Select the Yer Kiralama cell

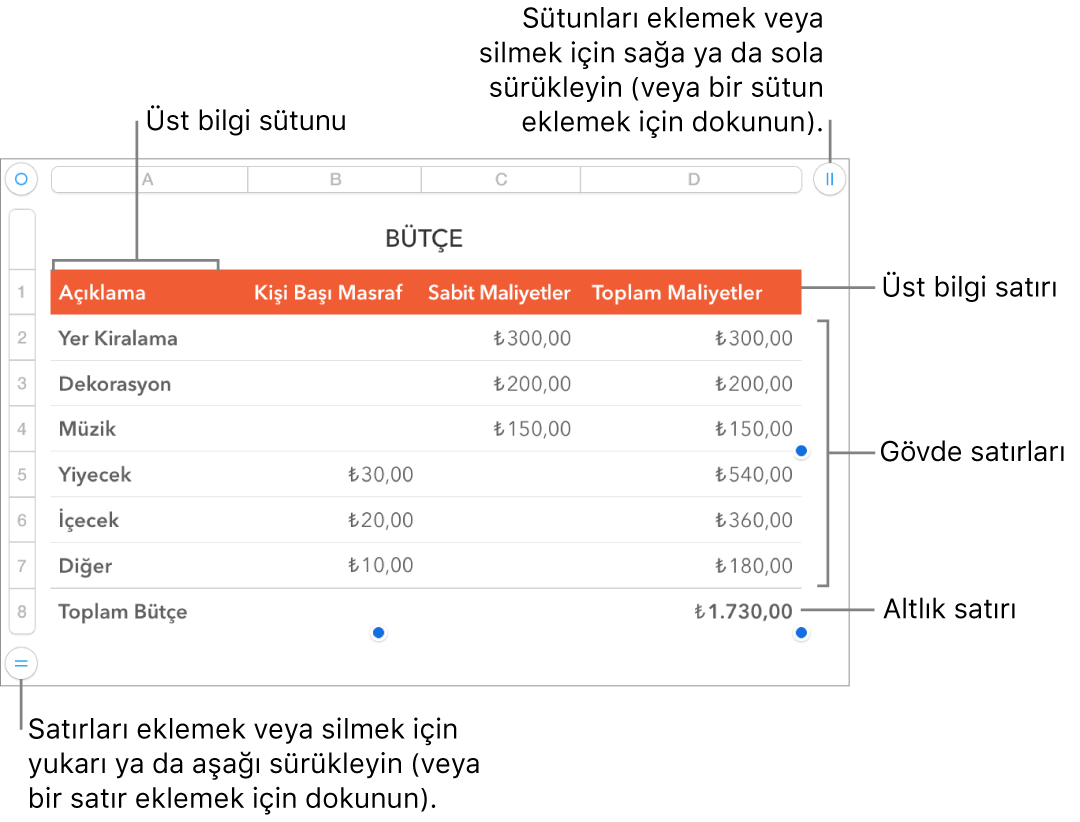coord(117,338)
